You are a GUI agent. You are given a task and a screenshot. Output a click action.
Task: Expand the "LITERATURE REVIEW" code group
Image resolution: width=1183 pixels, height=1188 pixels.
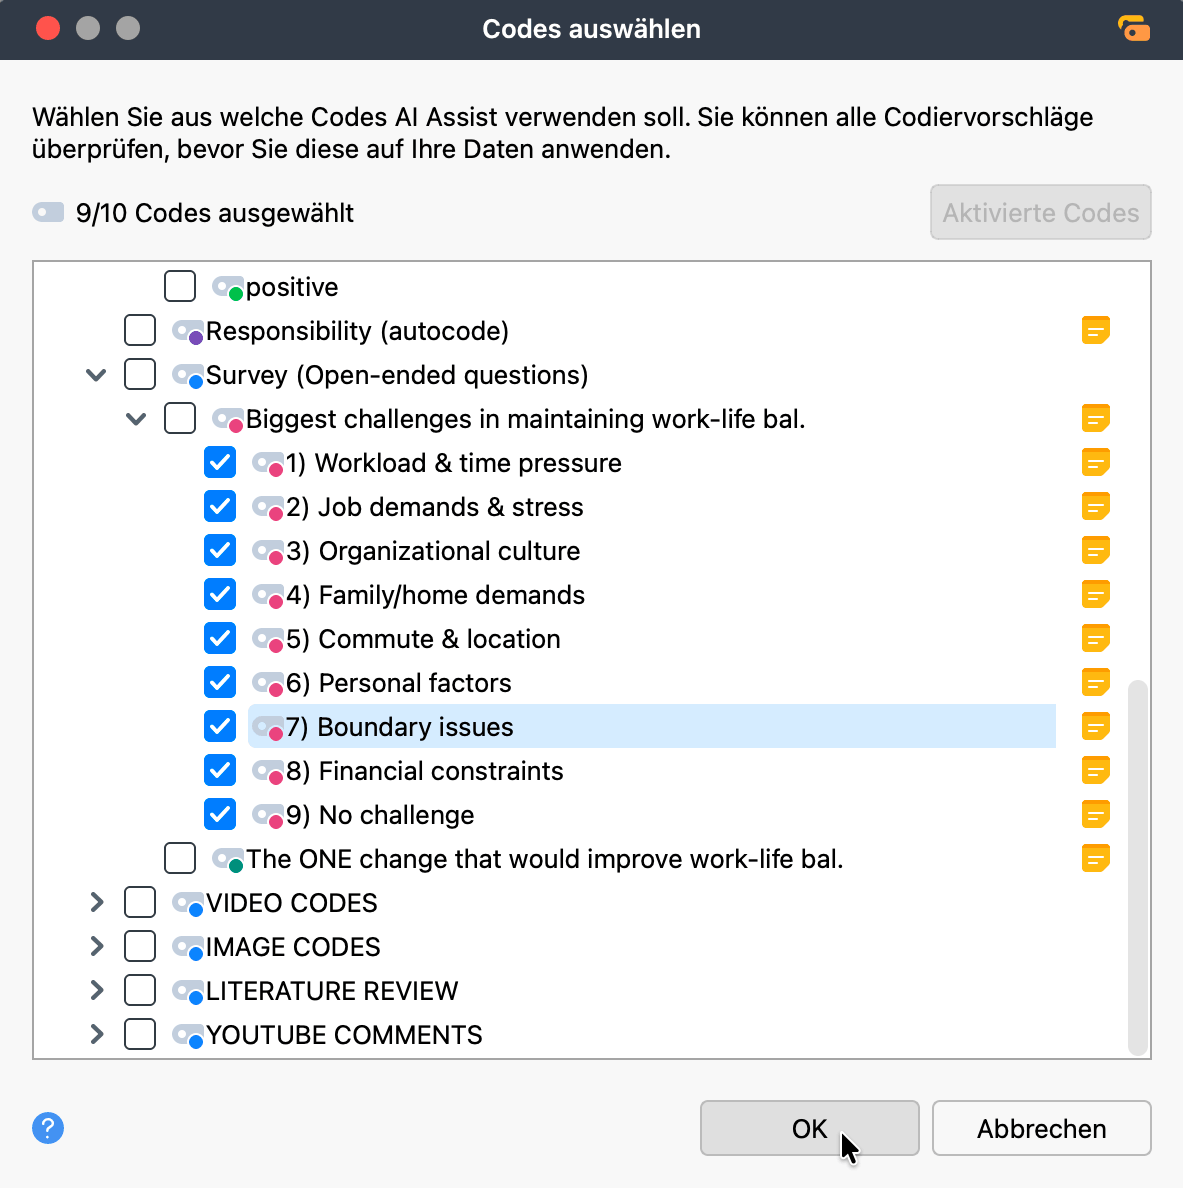[x=96, y=990]
